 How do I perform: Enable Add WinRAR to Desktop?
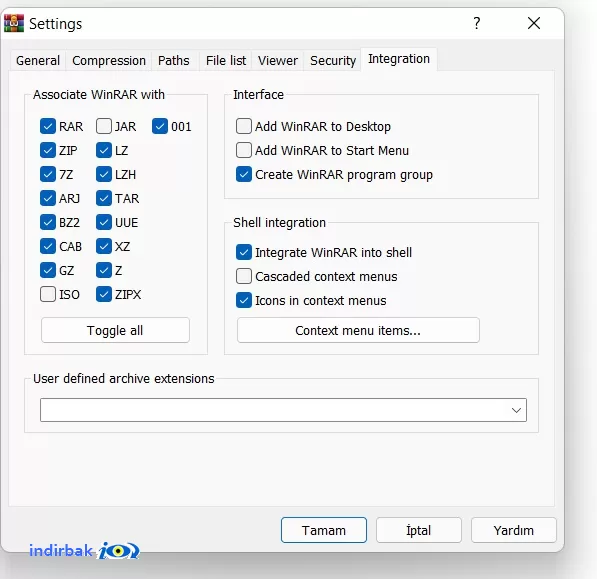coord(244,126)
